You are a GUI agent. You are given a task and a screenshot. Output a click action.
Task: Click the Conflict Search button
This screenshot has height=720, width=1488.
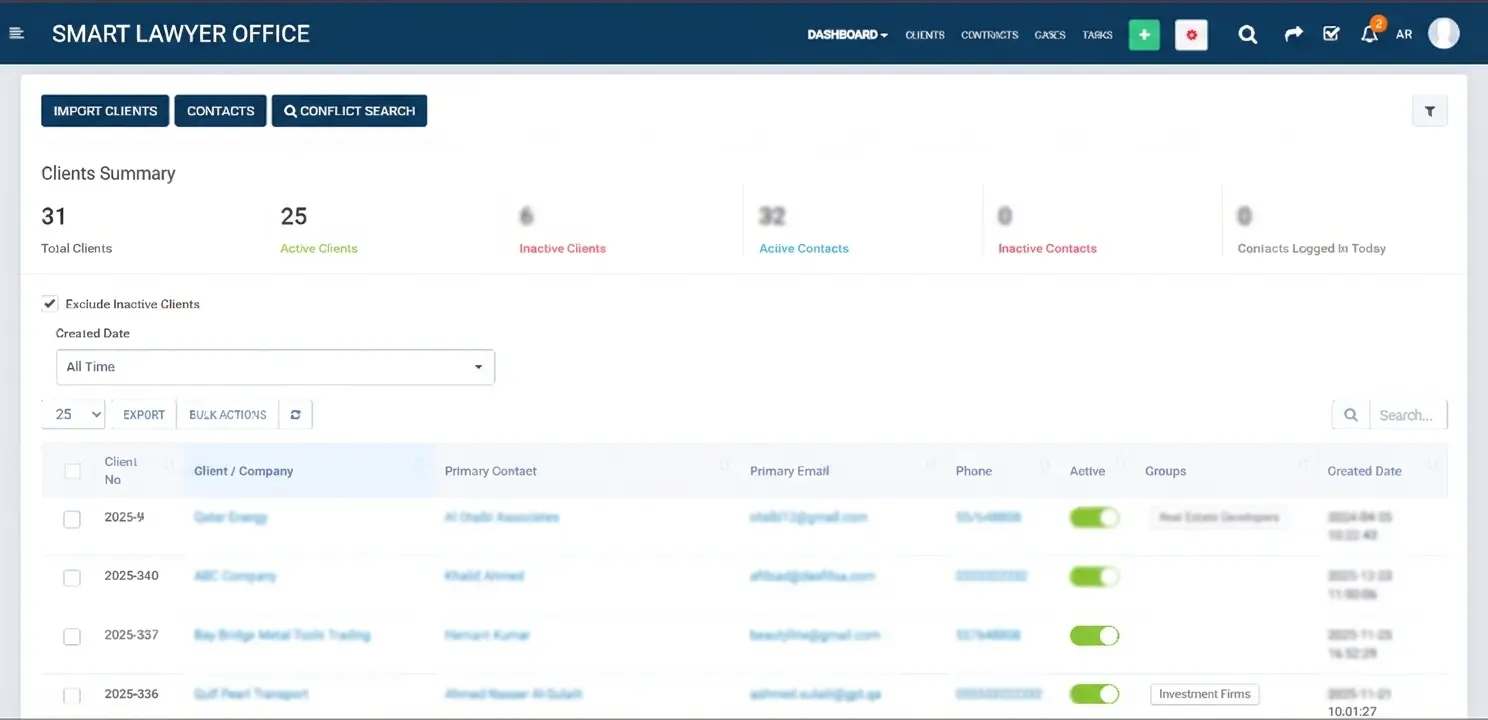coord(349,110)
